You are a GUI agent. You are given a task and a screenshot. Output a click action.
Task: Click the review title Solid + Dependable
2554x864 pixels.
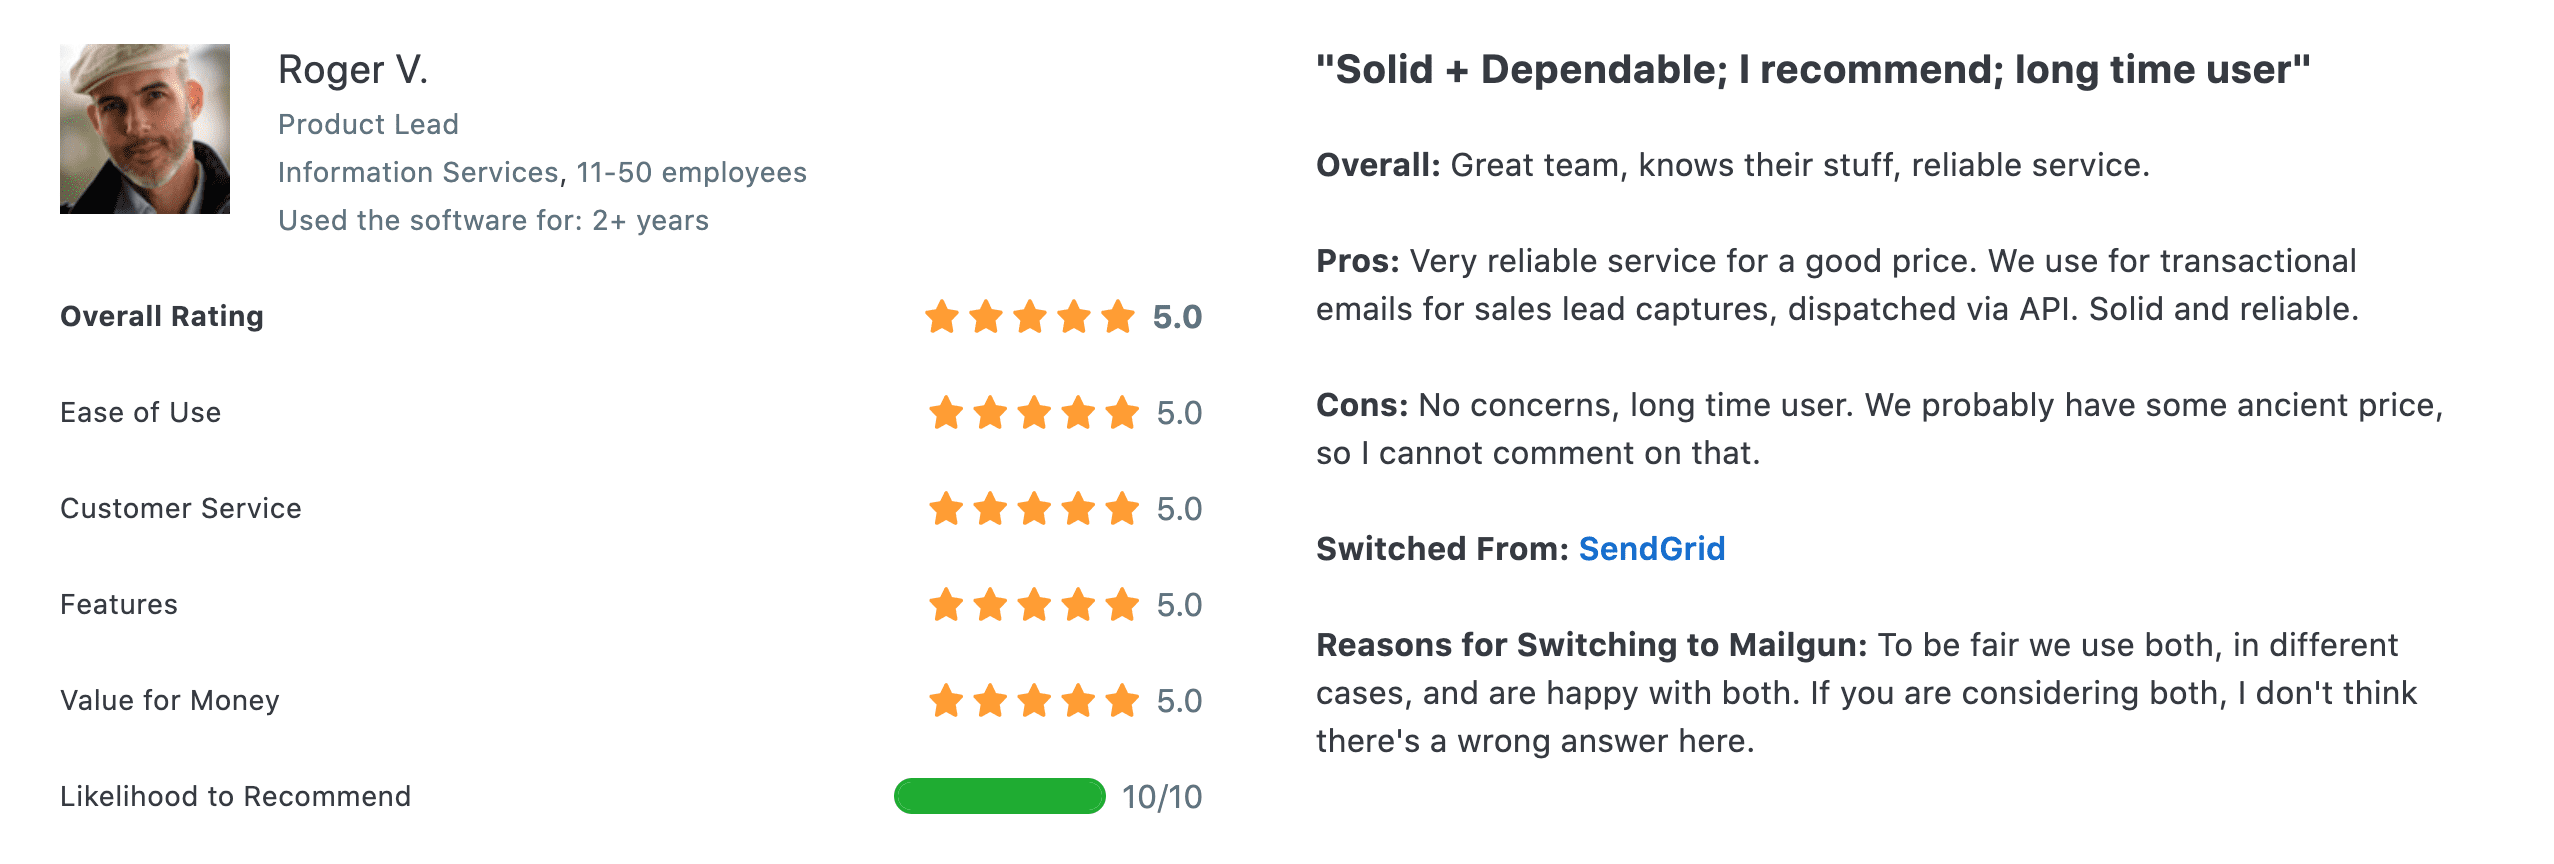1813,70
